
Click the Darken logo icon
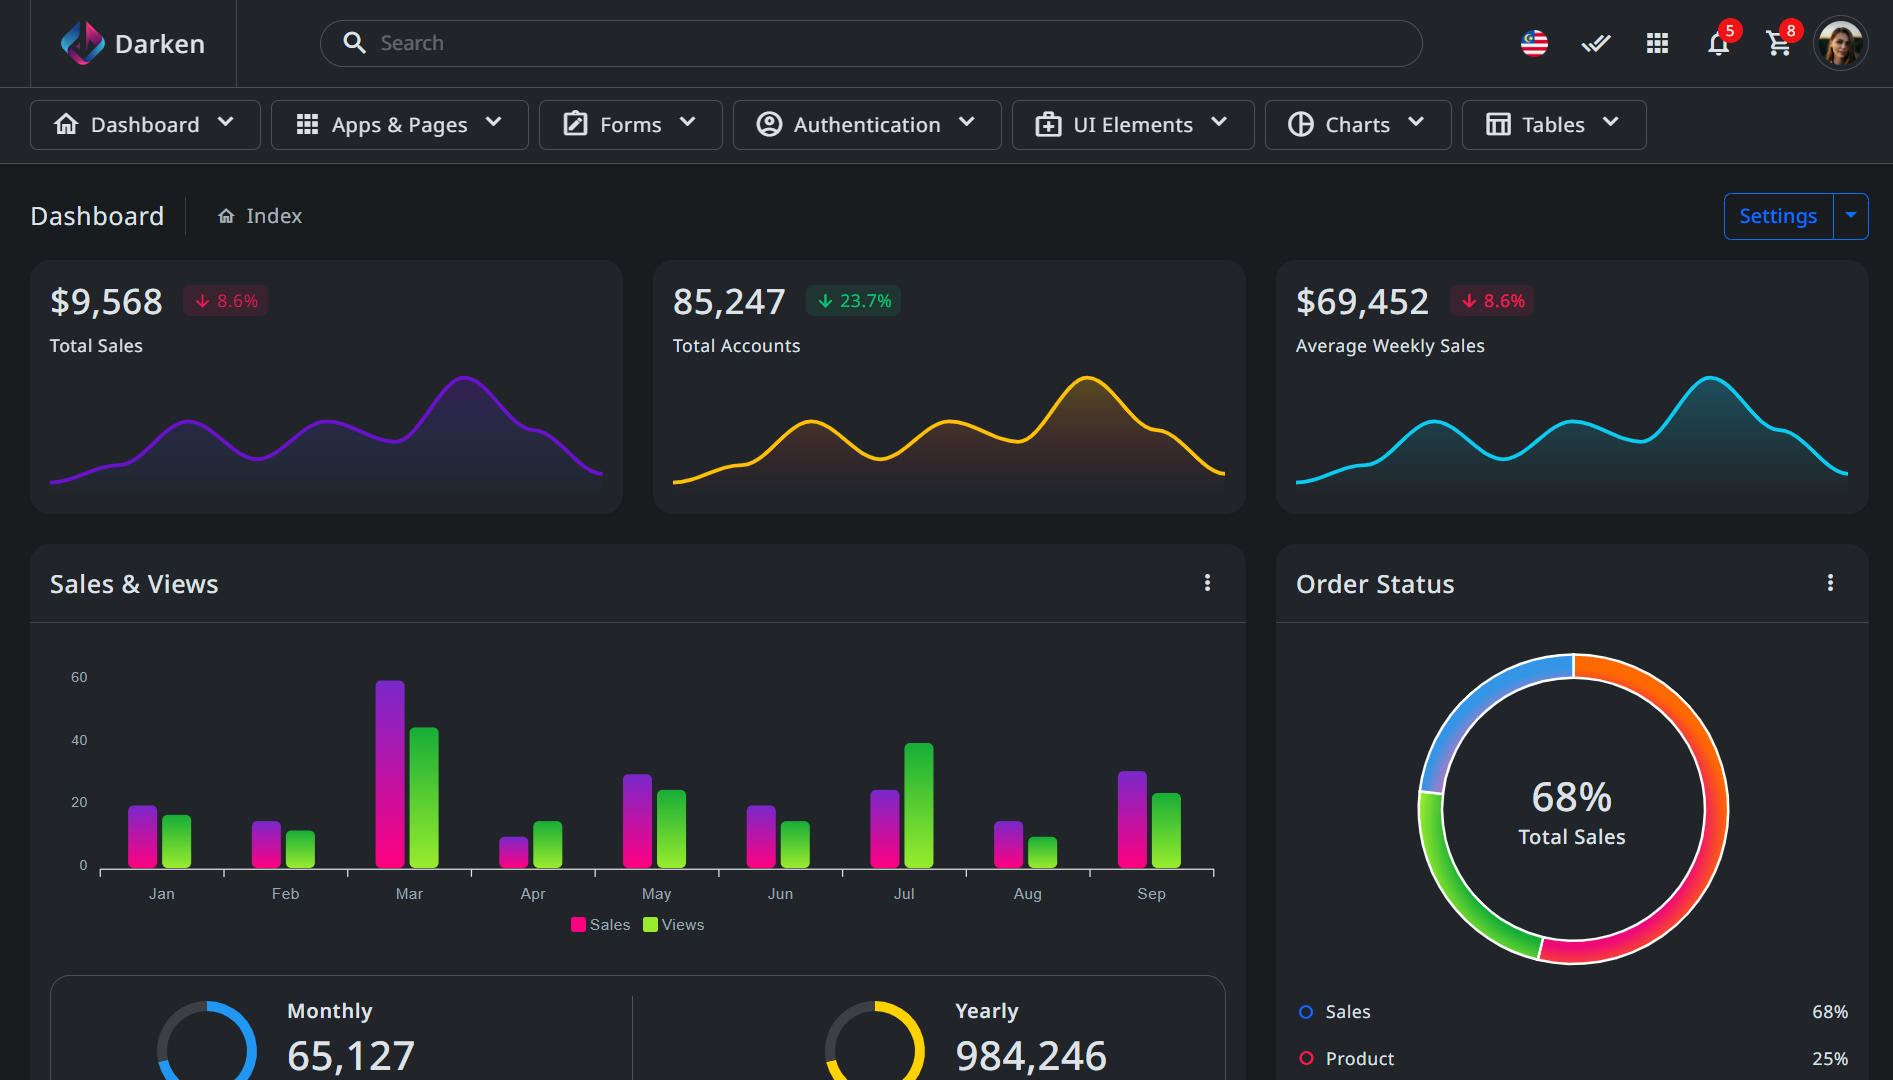point(82,43)
